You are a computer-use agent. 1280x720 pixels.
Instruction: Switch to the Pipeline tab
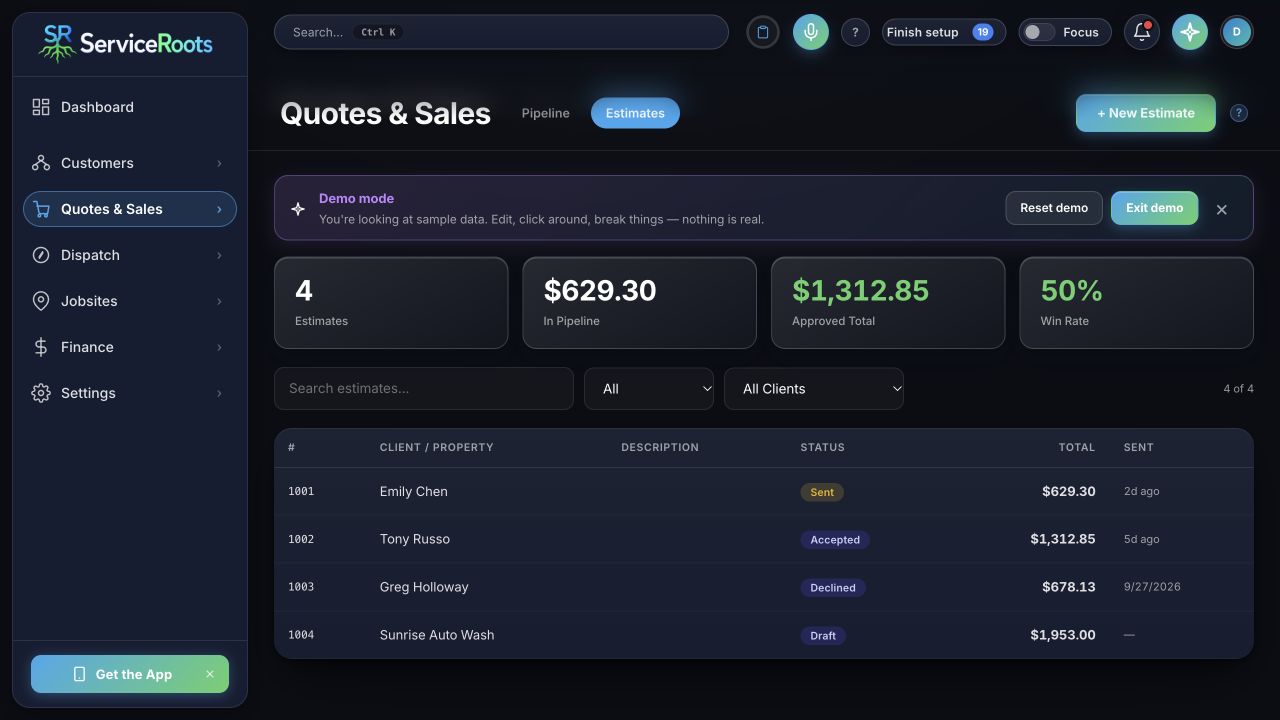[546, 113]
